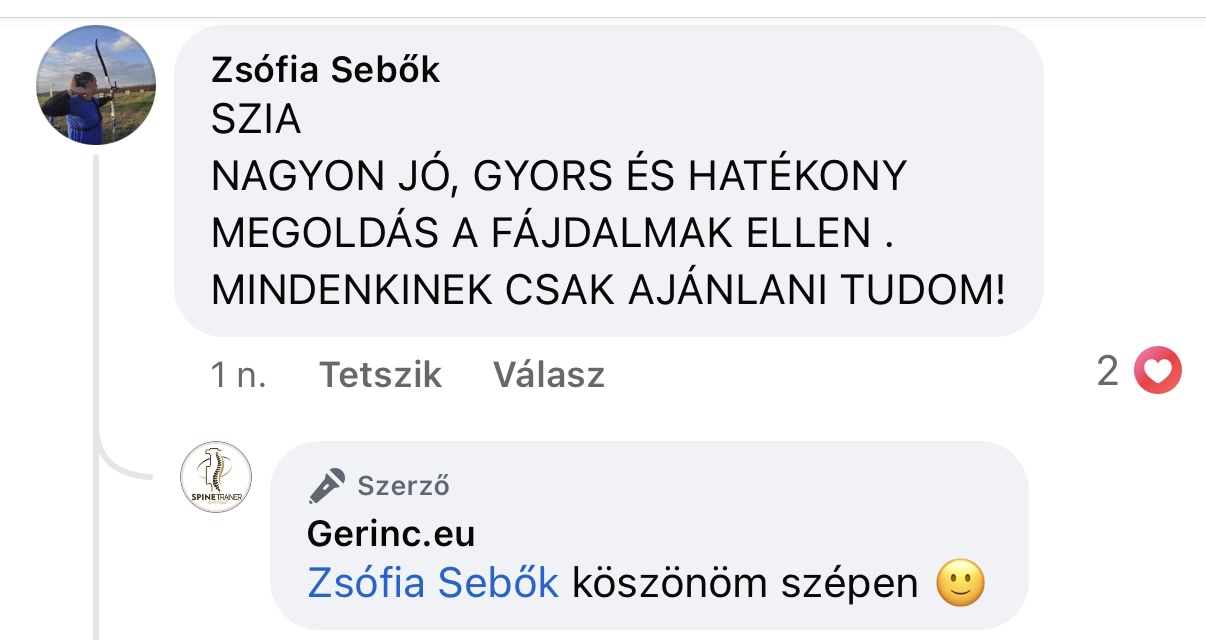
Task: Click the blue Zsófia Sebők mention
Action: point(432,583)
